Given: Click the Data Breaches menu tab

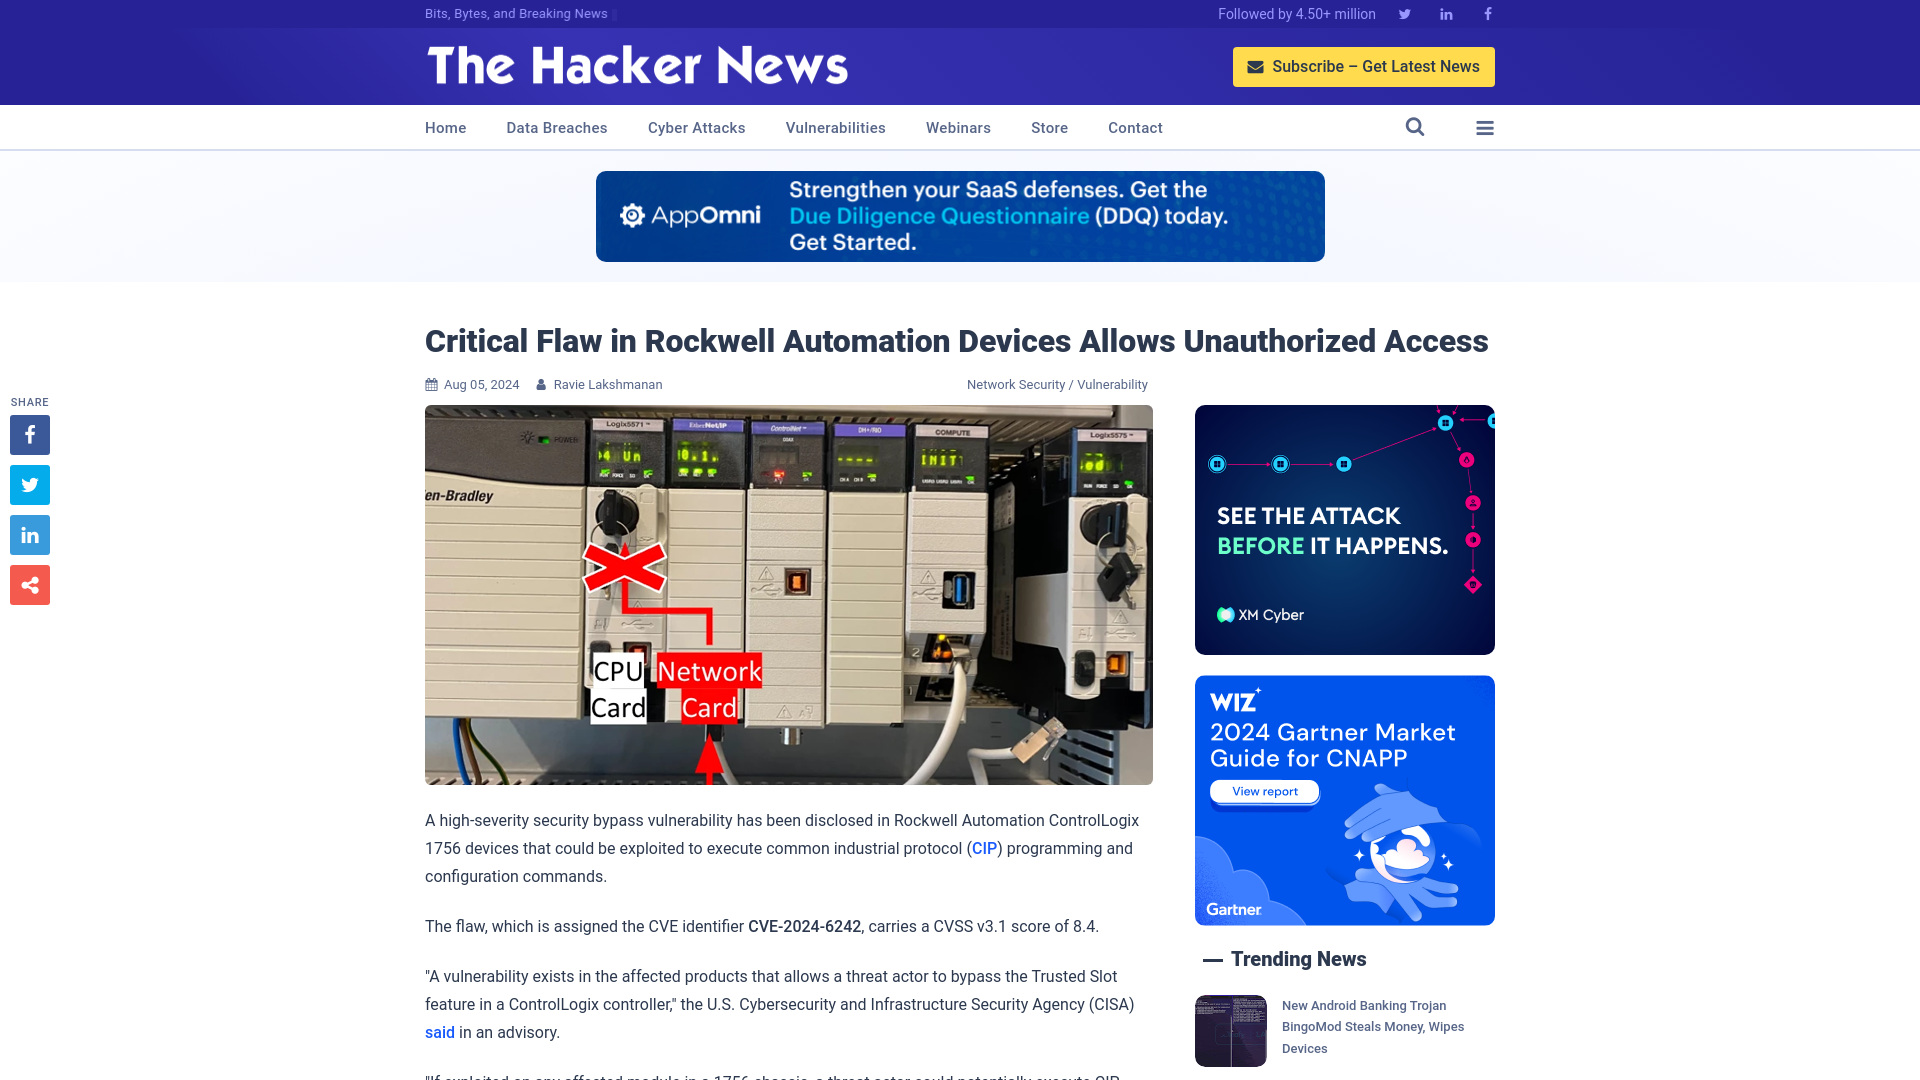Looking at the screenshot, I should (x=555, y=127).
